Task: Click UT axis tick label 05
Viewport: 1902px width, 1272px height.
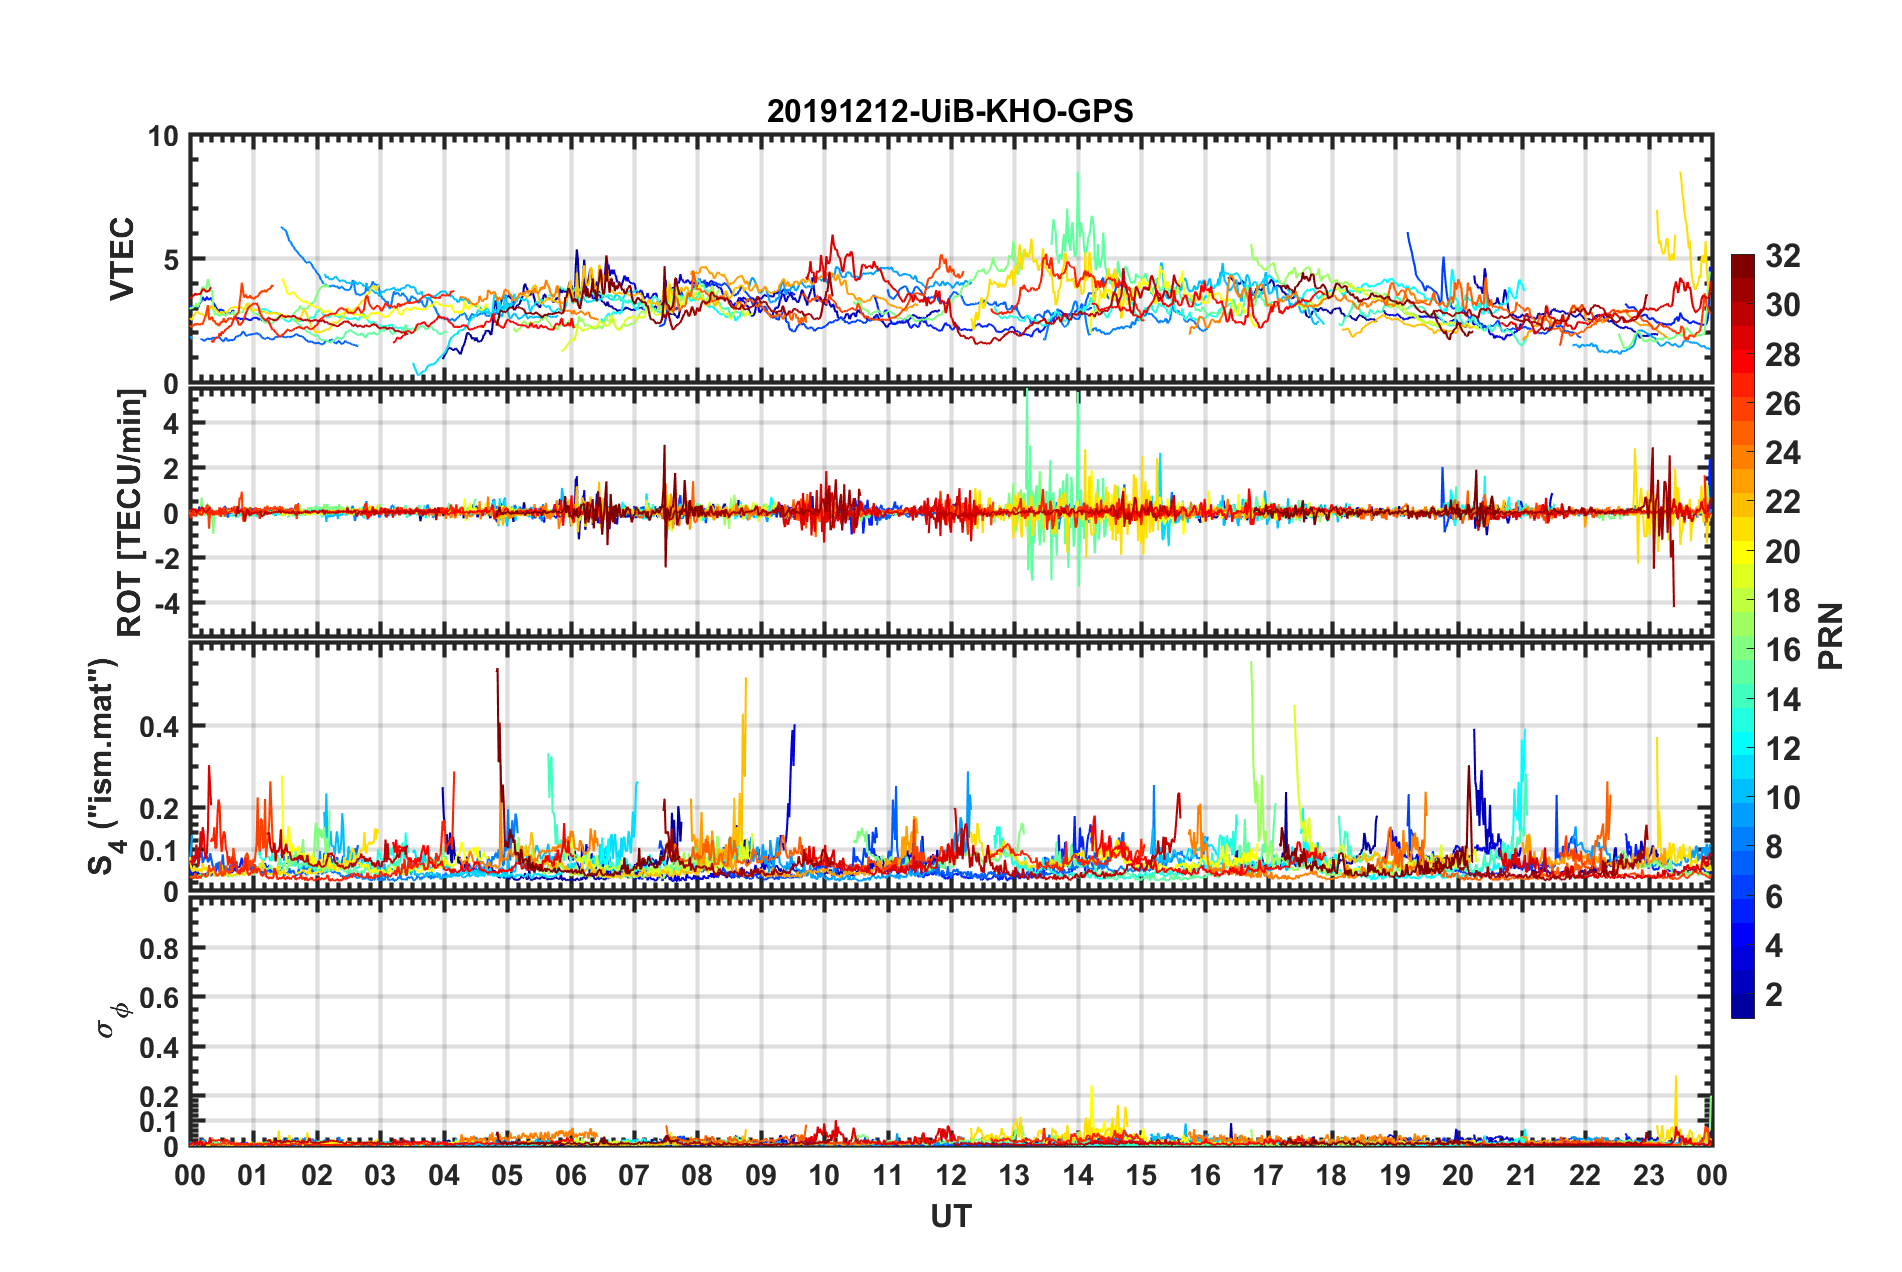Action: click(507, 1175)
